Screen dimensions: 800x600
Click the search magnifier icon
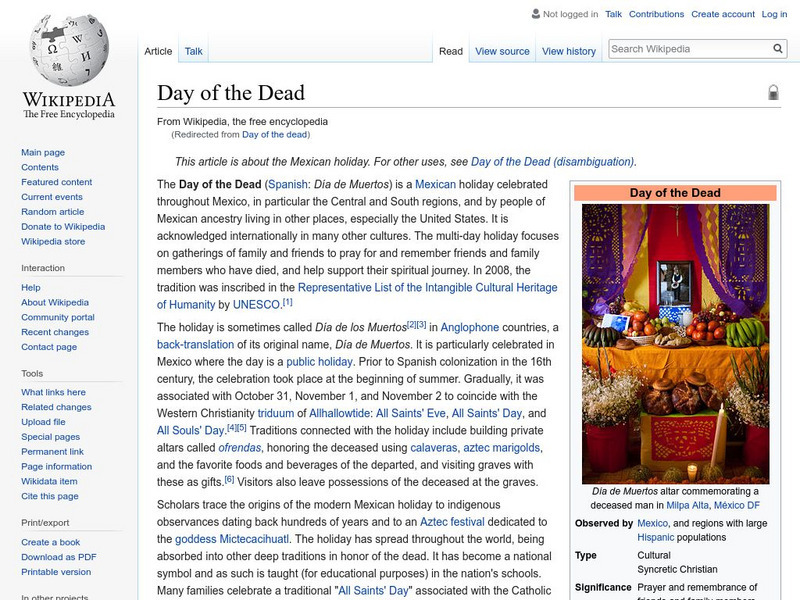click(x=778, y=48)
